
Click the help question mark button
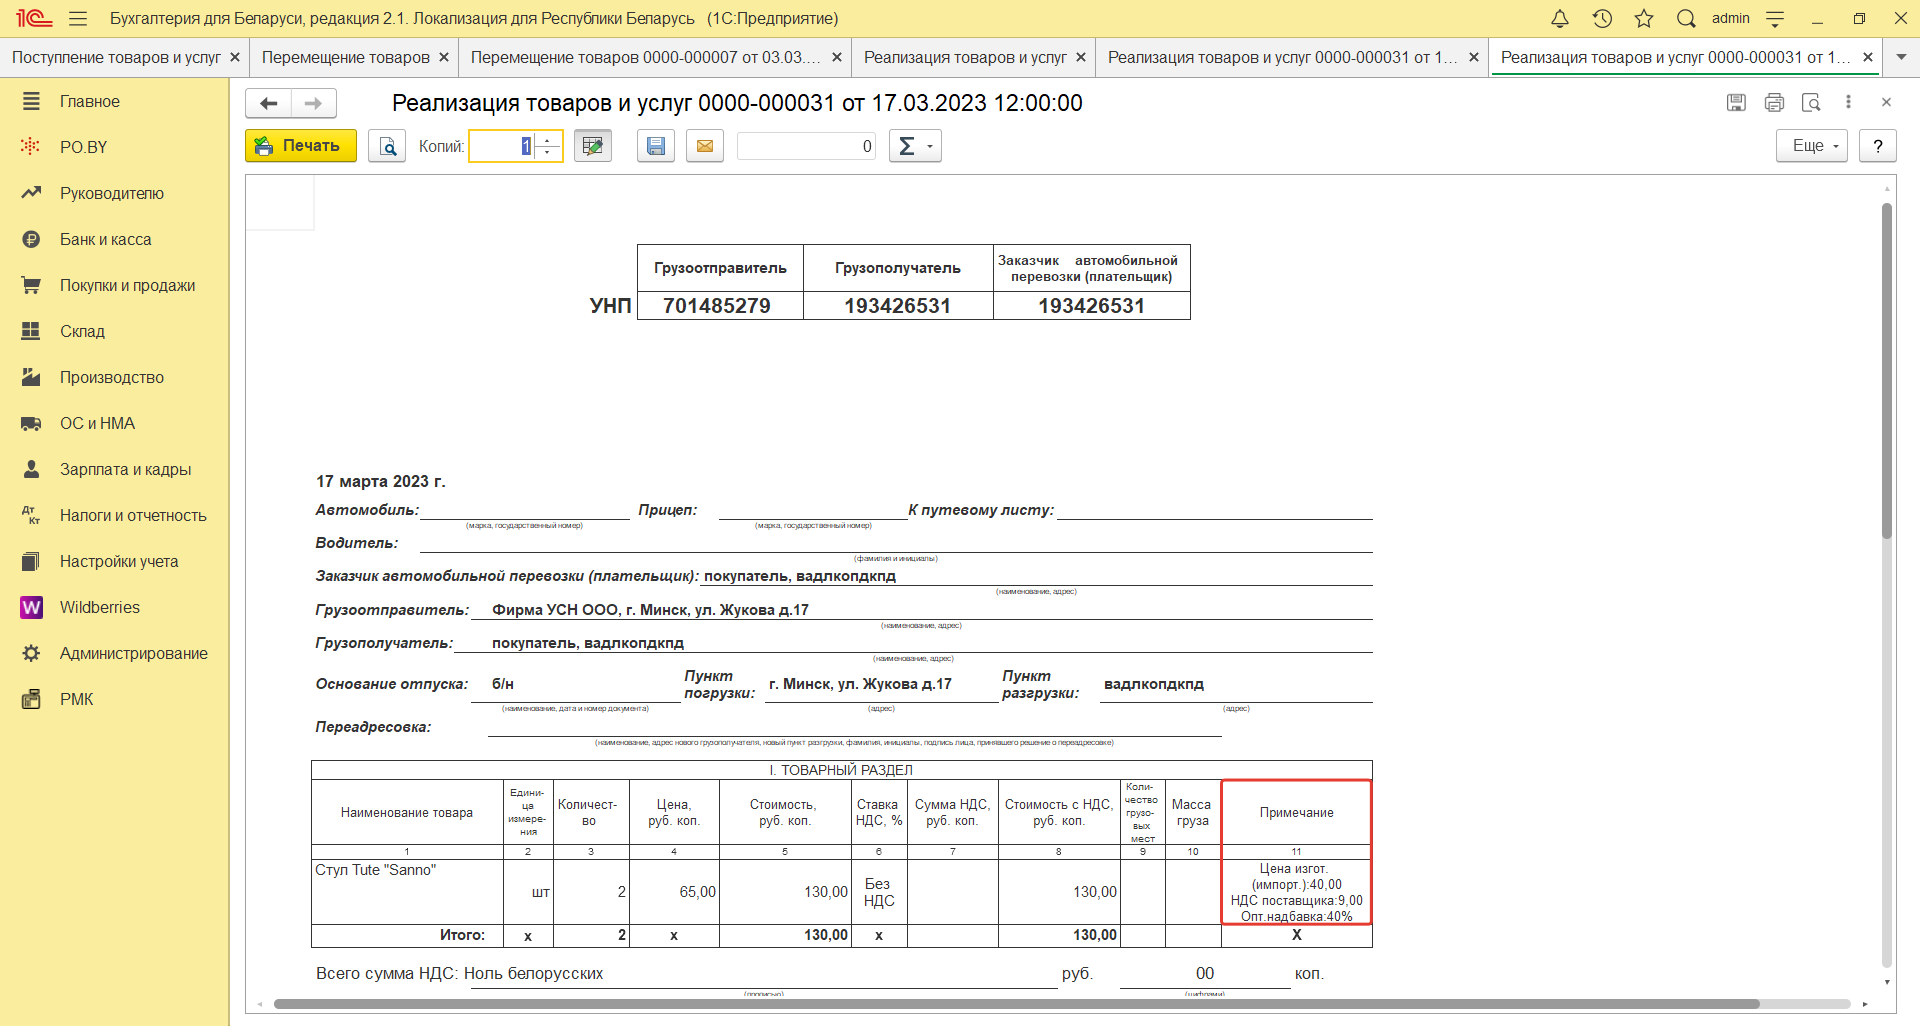click(1878, 146)
